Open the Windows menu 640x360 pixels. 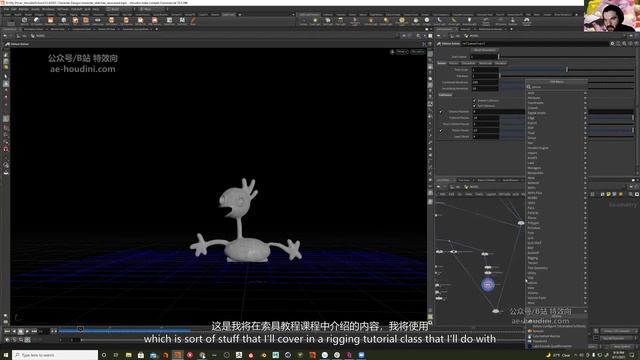(x=48, y=9)
